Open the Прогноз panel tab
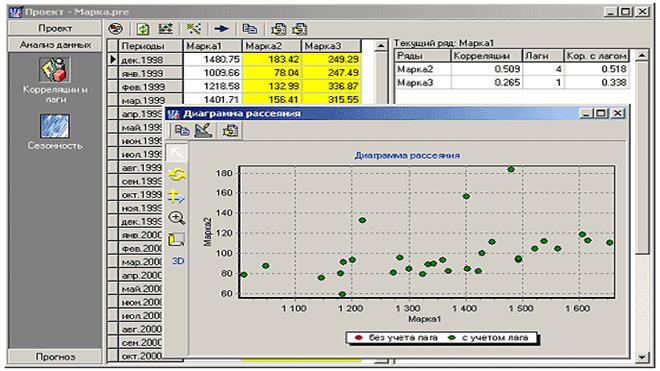The height and width of the screenshot is (371, 660). pyautogui.click(x=55, y=356)
